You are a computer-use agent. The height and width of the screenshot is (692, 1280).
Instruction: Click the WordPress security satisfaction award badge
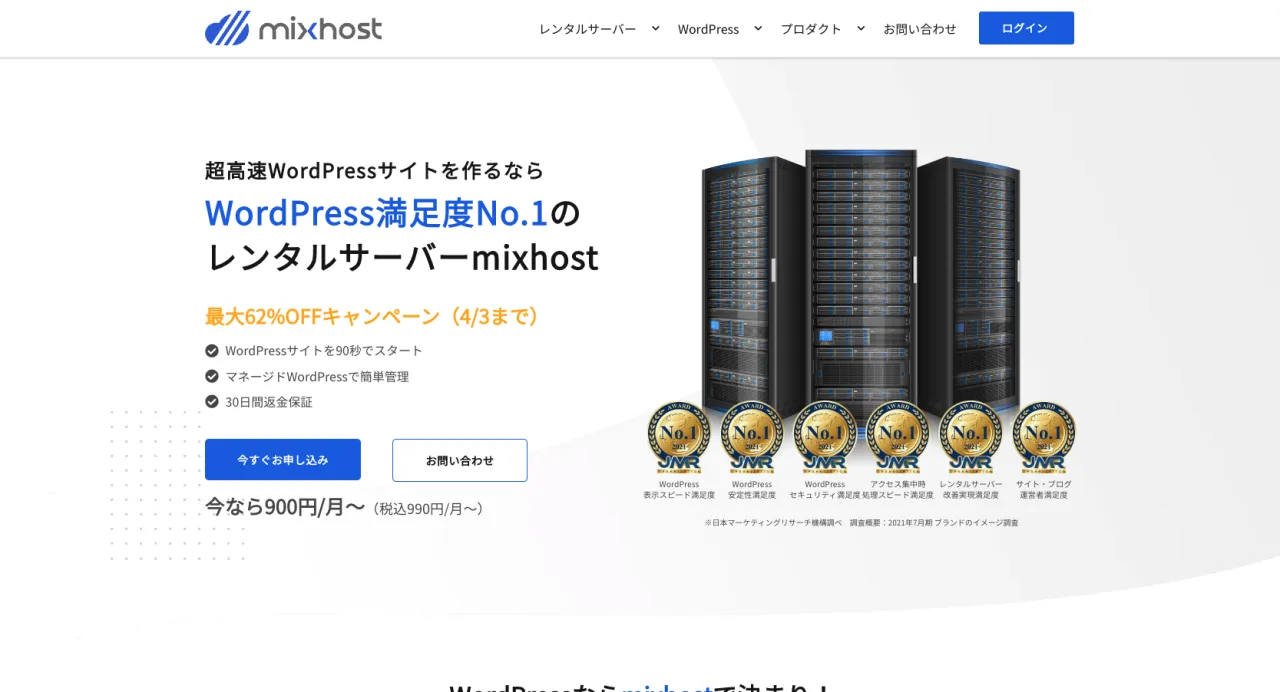825,438
